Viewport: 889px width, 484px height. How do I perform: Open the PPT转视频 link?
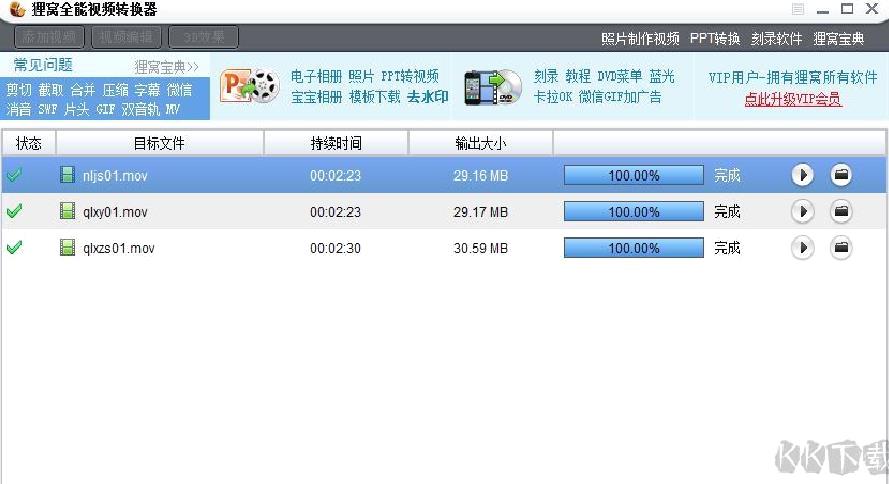coord(410,77)
